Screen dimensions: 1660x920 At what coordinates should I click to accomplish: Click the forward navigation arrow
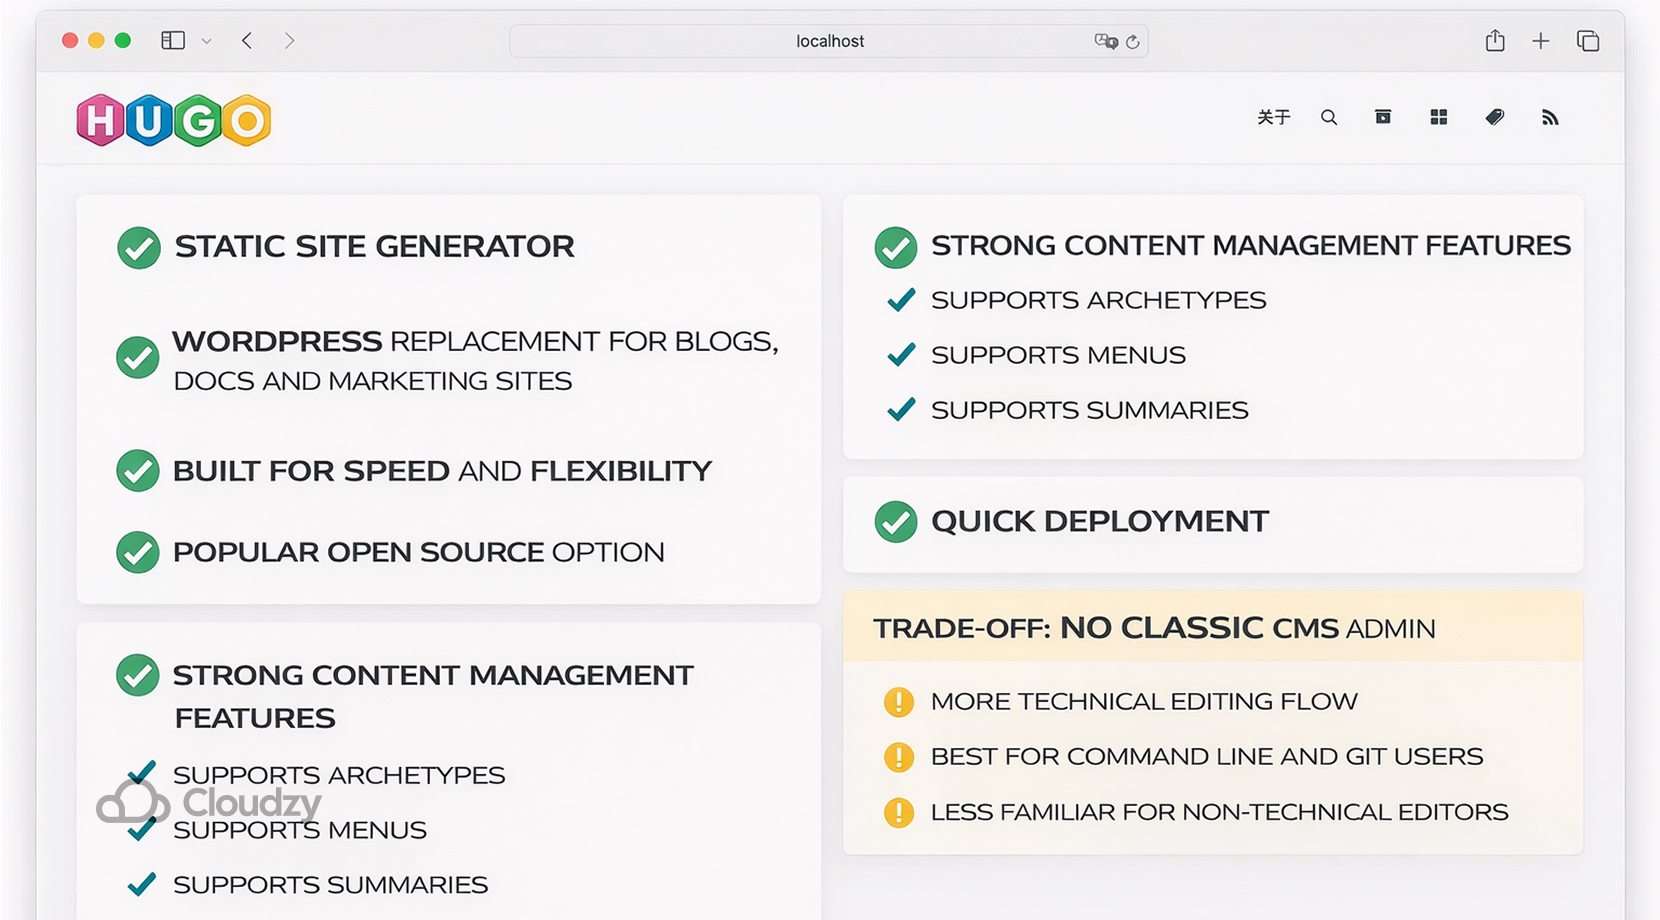[289, 41]
